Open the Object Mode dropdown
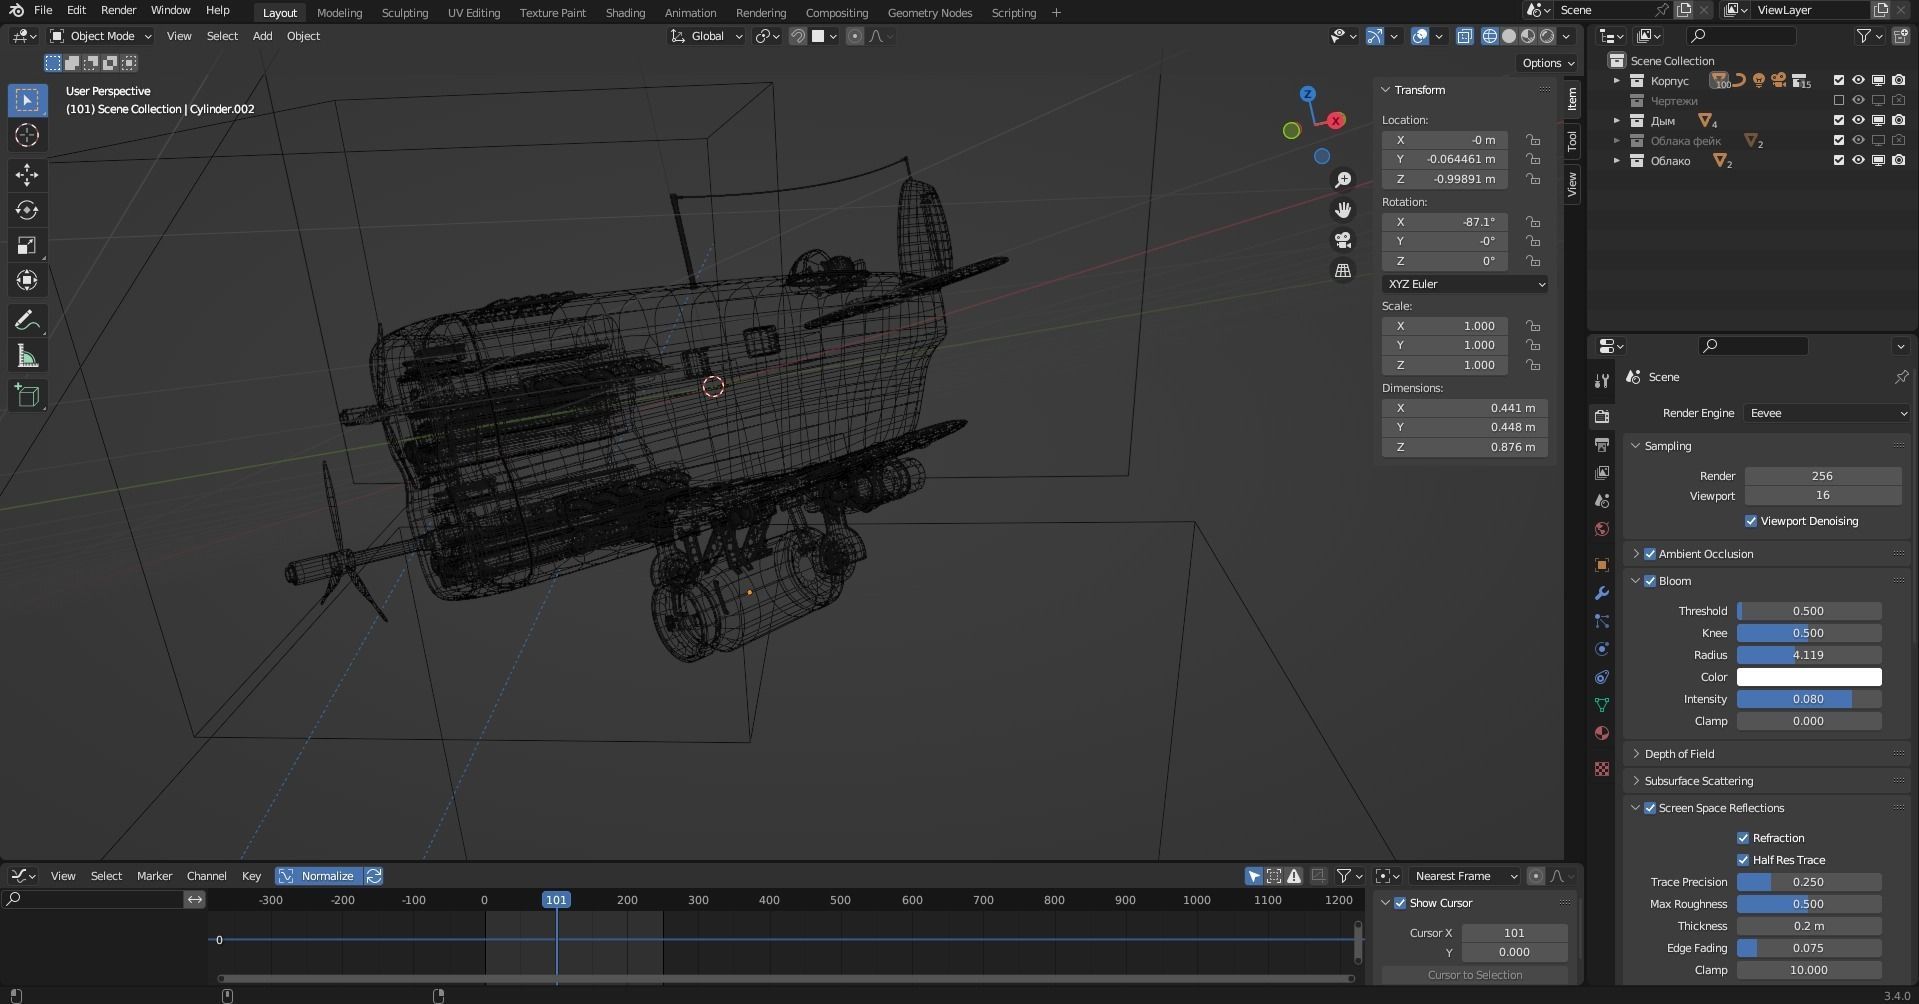The width and height of the screenshot is (1919, 1004). [x=101, y=36]
